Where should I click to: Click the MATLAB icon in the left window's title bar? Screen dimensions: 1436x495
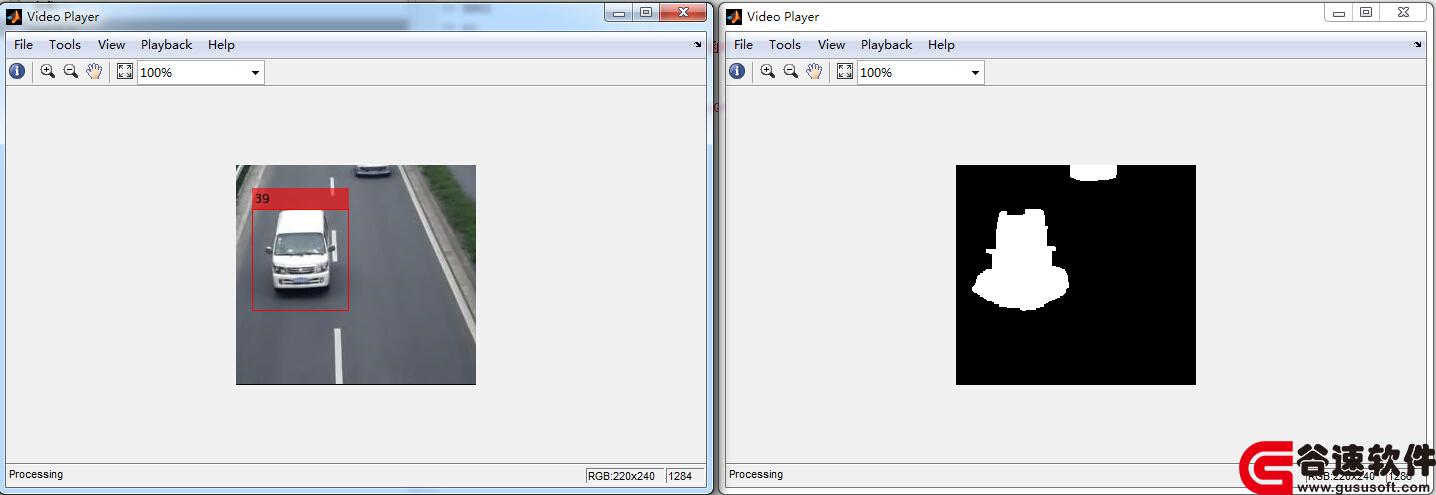[x=15, y=16]
